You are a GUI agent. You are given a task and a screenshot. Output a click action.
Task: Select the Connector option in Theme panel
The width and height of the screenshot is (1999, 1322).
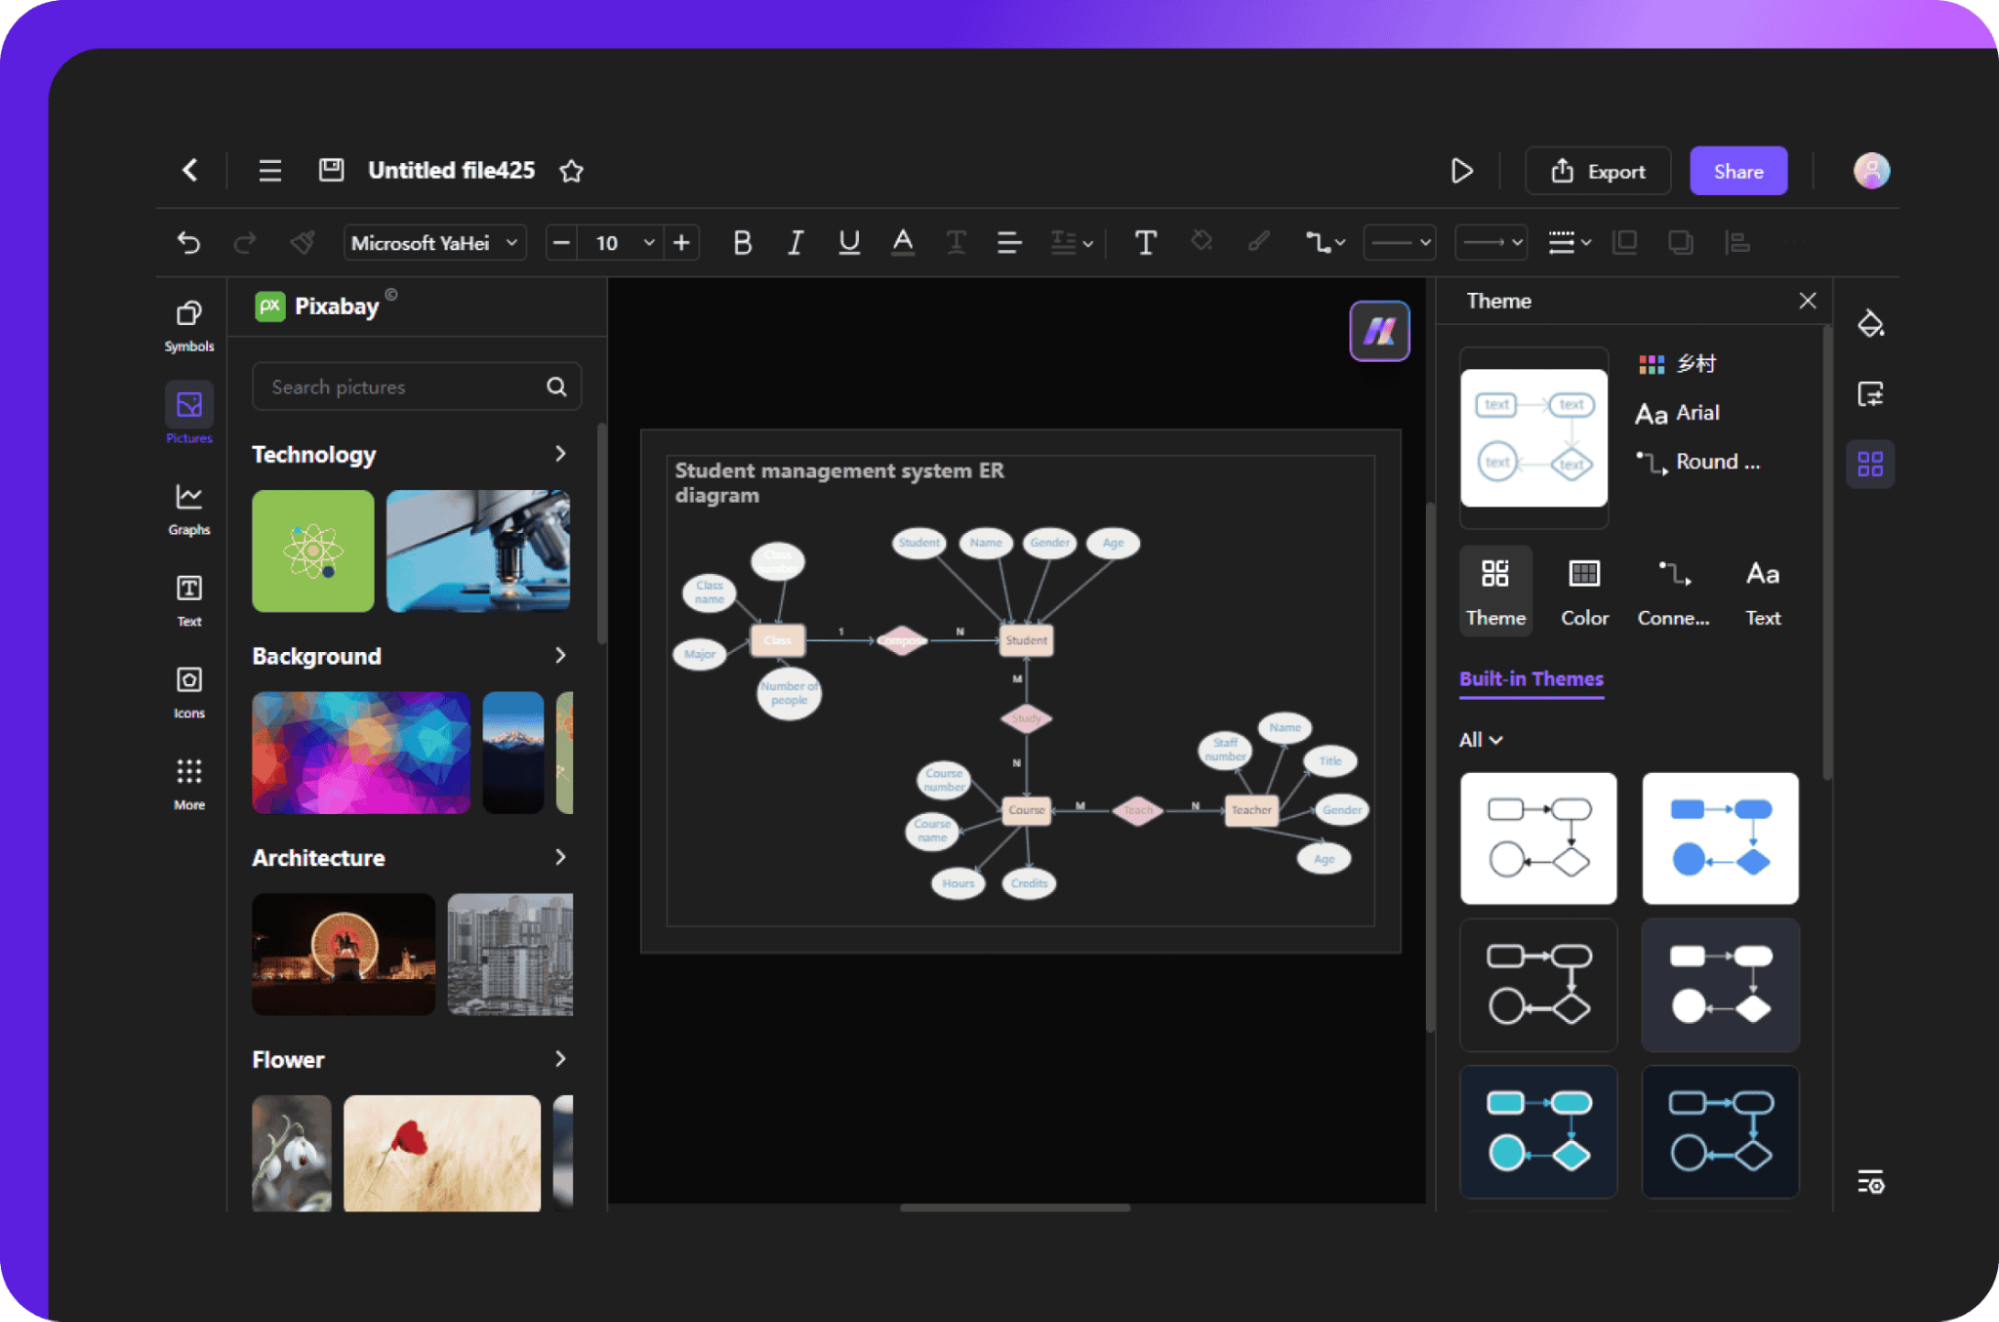point(1673,591)
